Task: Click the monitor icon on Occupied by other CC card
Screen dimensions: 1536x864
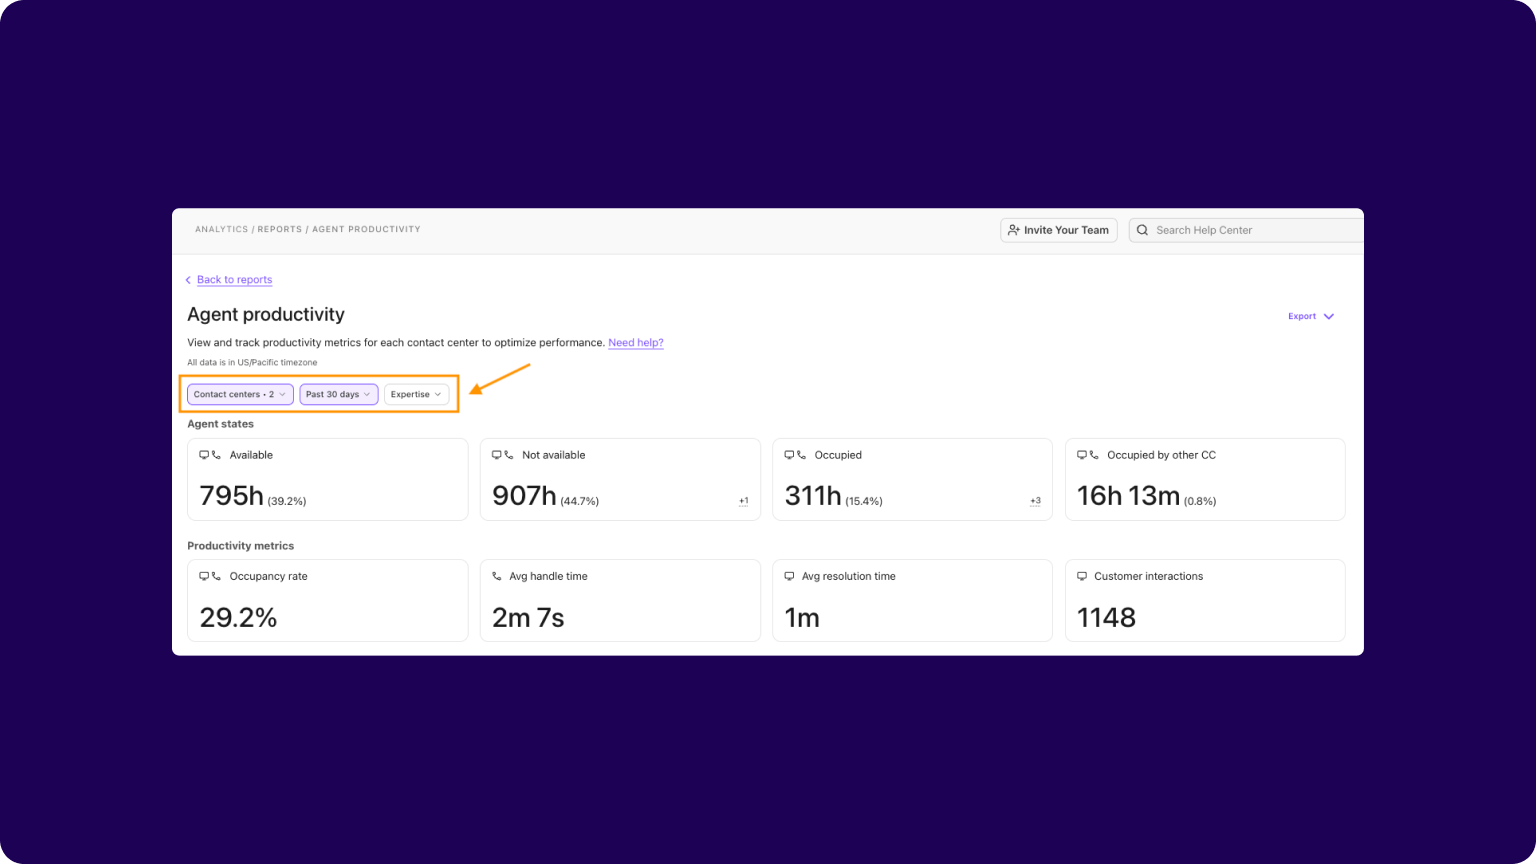Action: [x=1081, y=455]
